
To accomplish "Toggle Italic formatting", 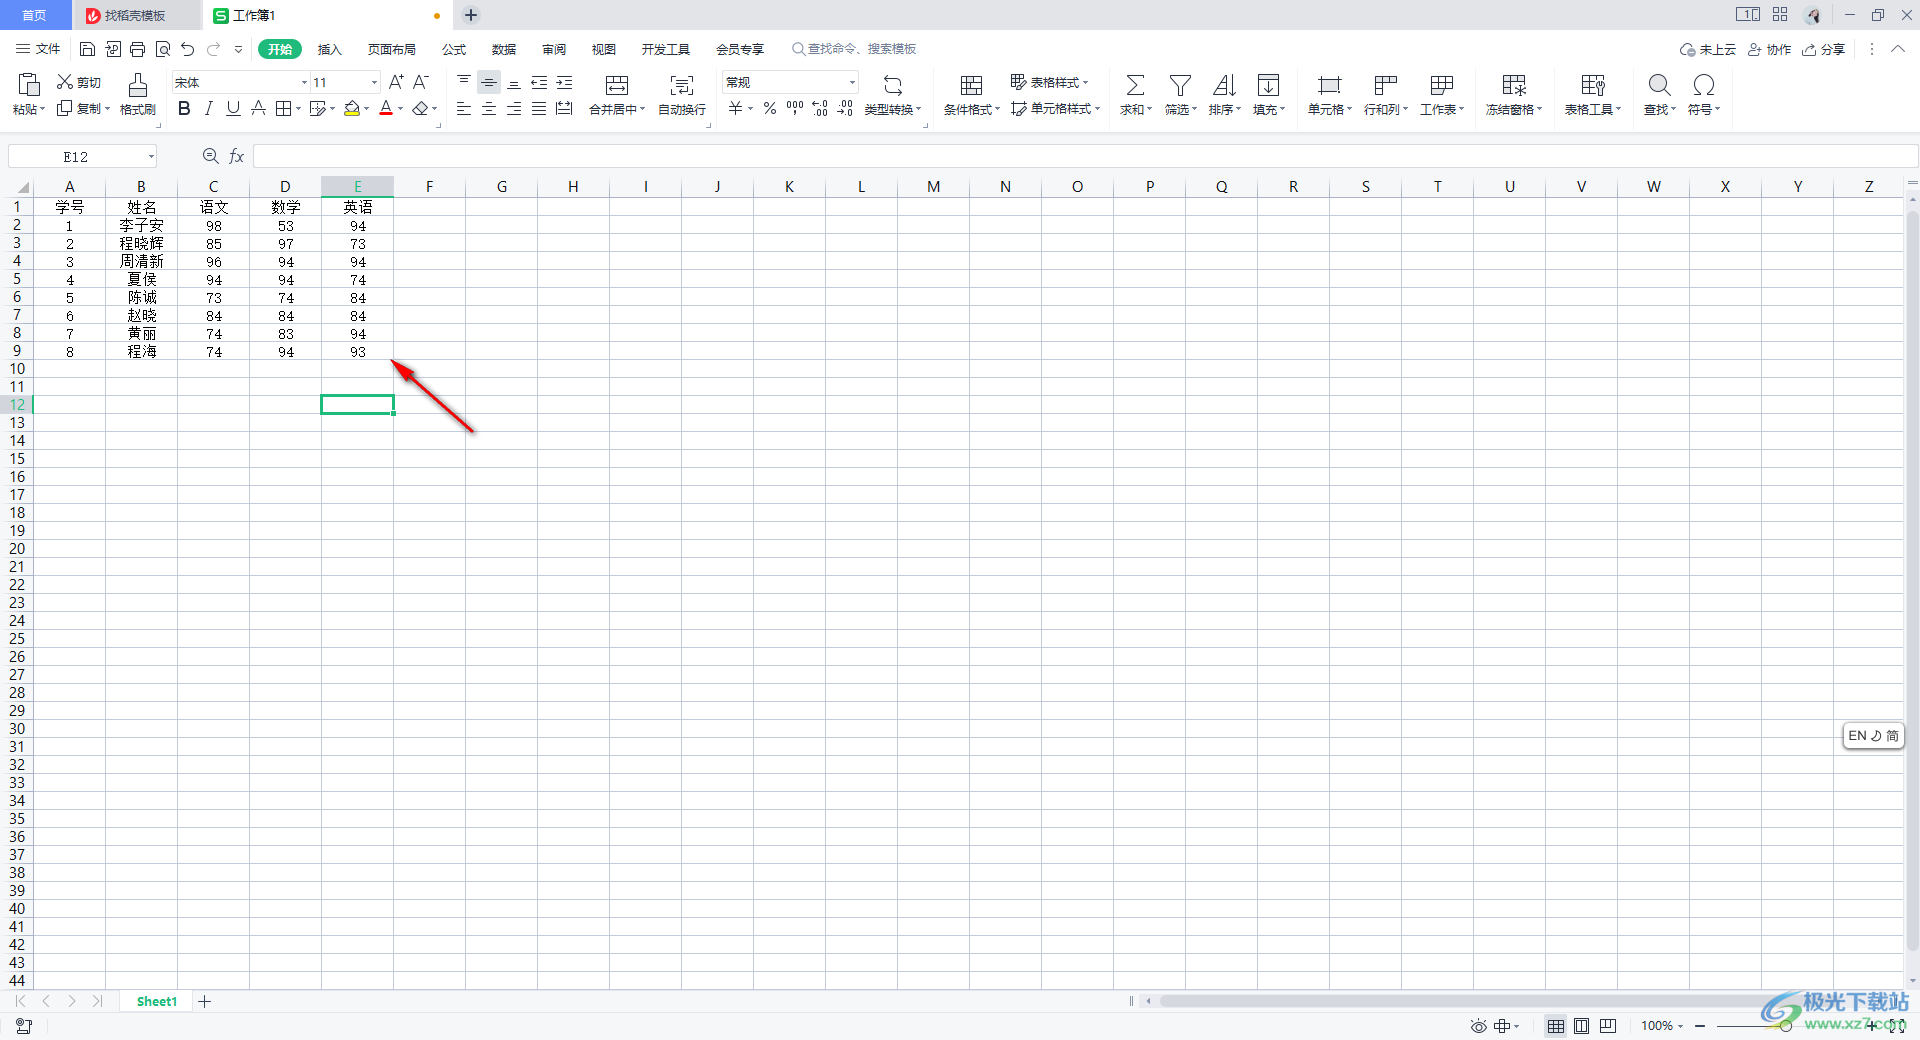I will 208,108.
